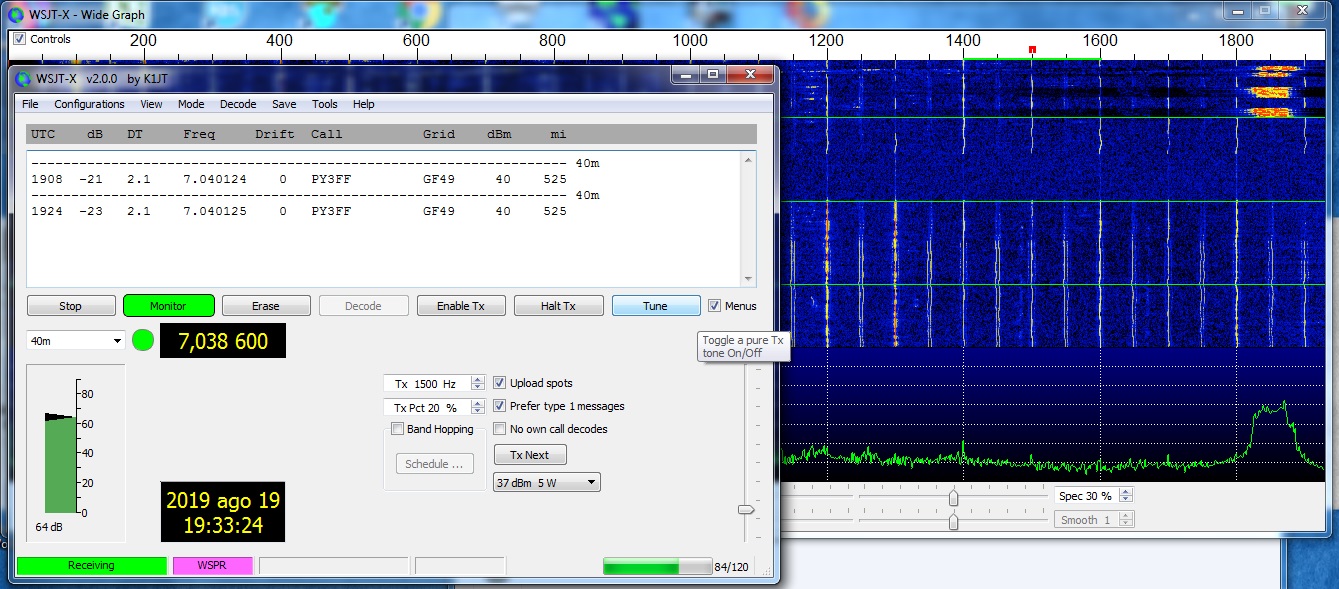Open the 37 dBm 5 W power dropdown
Viewport: 1339px width, 589px height.
pos(547,483)
